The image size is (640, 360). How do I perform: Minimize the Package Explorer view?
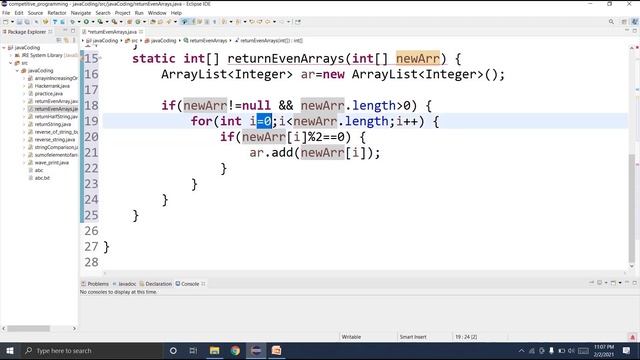pyautogui.click(x=65, y=31)
